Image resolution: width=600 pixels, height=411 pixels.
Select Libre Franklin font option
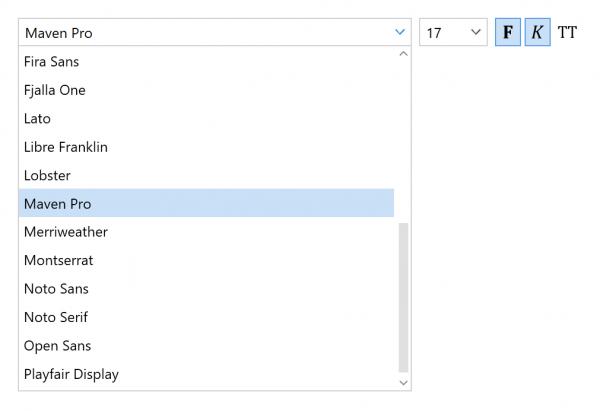click(x=66, y=147)
